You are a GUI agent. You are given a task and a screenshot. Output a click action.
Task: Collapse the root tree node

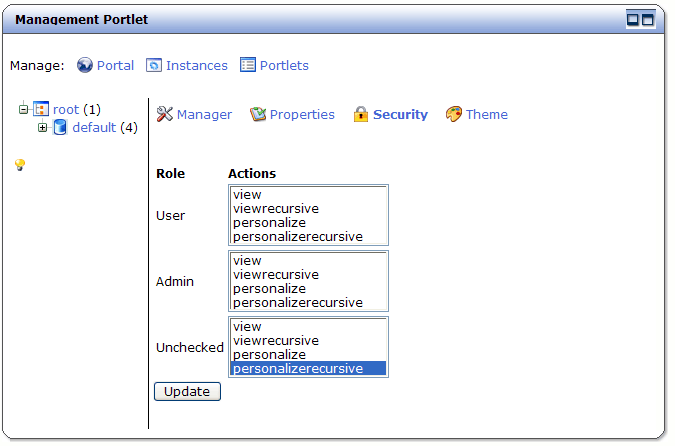(24, 109)
